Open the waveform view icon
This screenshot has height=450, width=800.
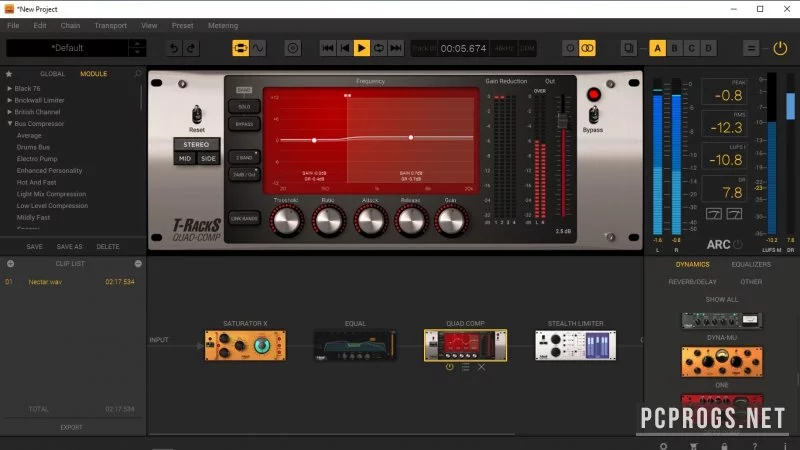click(258, 48)
